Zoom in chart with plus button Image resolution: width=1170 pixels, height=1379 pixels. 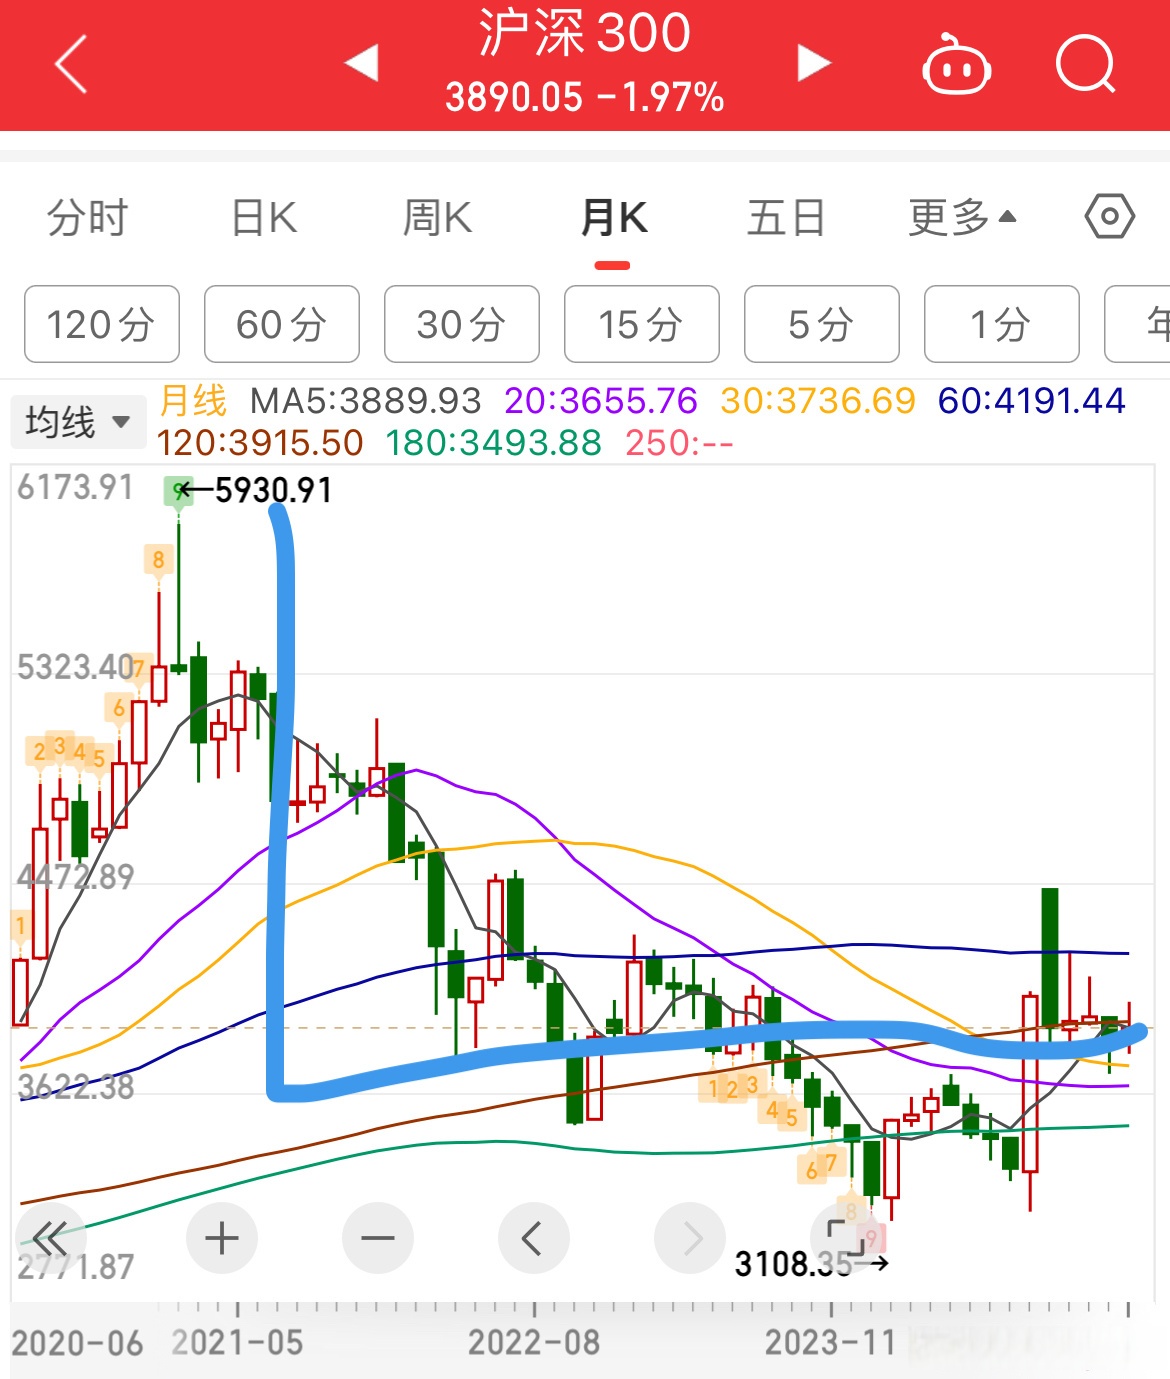pos(222,1239)
